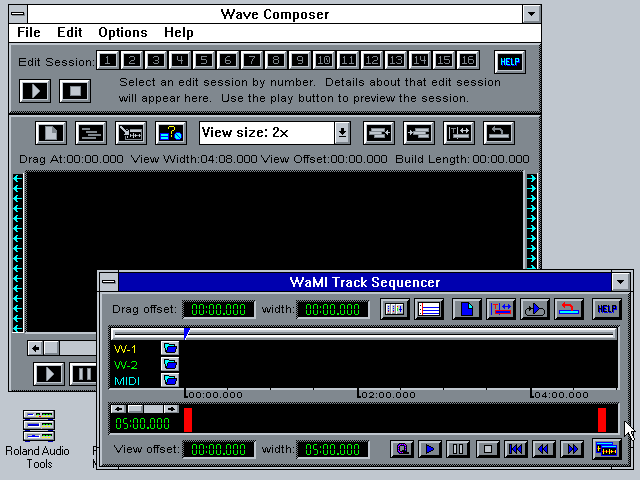Open the Help menu in Wave Composer
640x480 pixels.
tap(178, 32)
